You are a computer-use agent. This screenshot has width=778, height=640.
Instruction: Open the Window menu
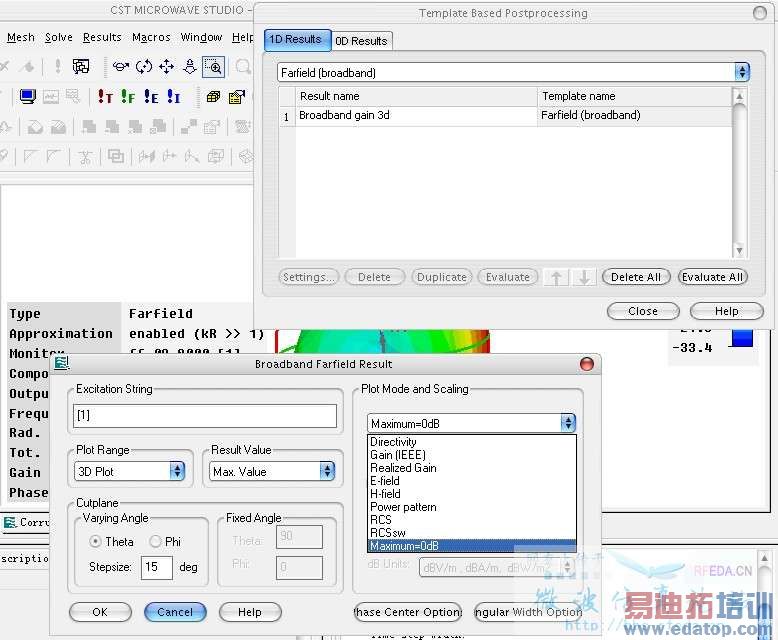pyautogui.click(x=201, y=37)
